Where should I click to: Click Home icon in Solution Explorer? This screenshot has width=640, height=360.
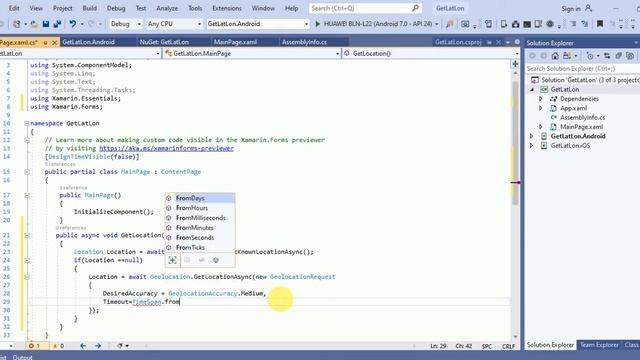[x=555, y=56]
